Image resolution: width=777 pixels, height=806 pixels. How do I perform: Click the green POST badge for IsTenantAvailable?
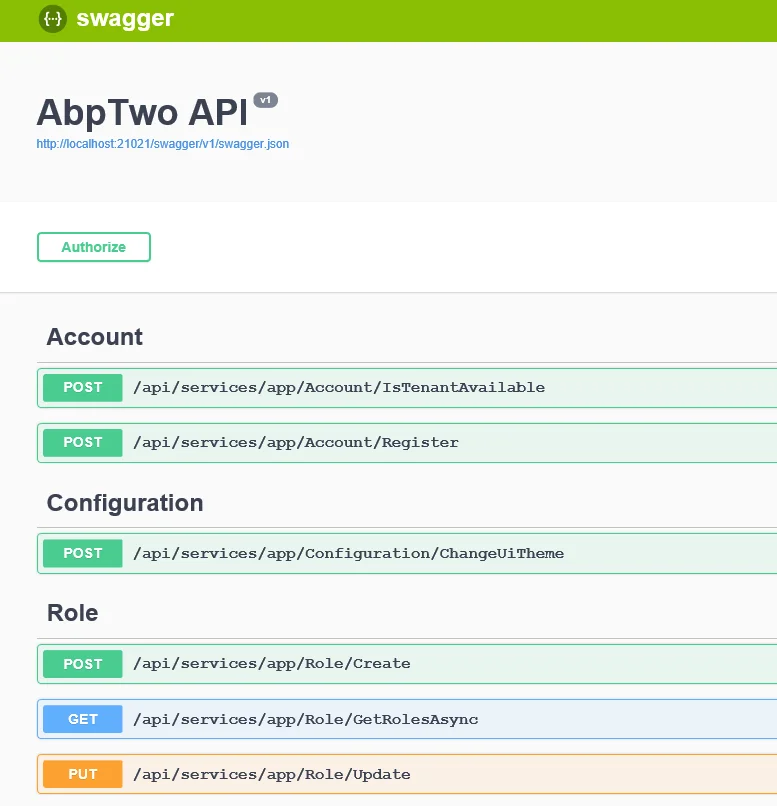(82, 387)
